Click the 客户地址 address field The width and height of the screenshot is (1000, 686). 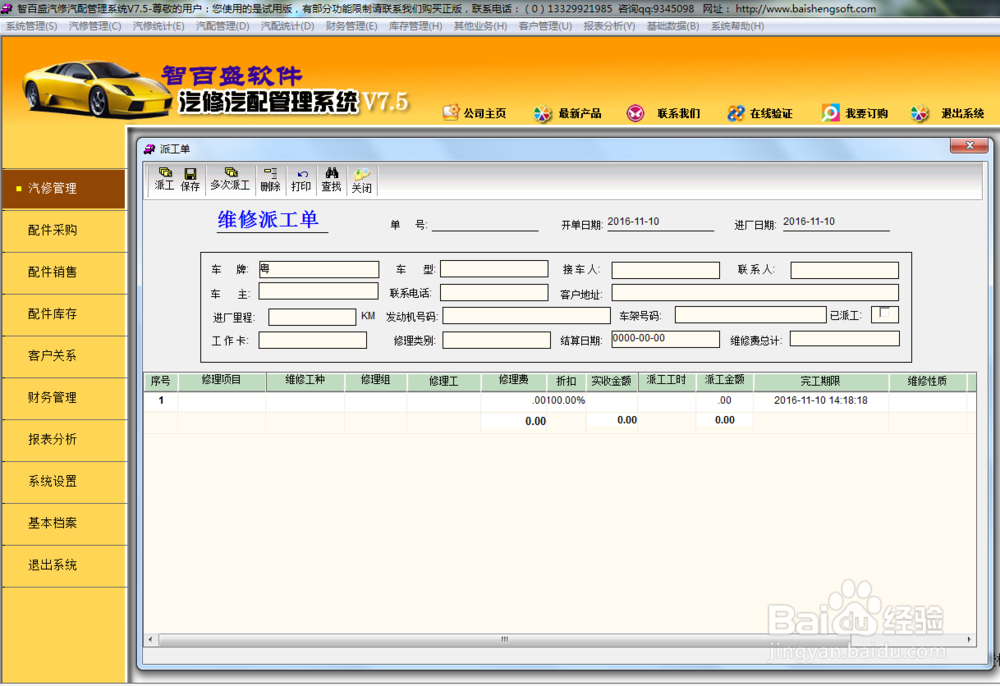(x=755, y=293)
